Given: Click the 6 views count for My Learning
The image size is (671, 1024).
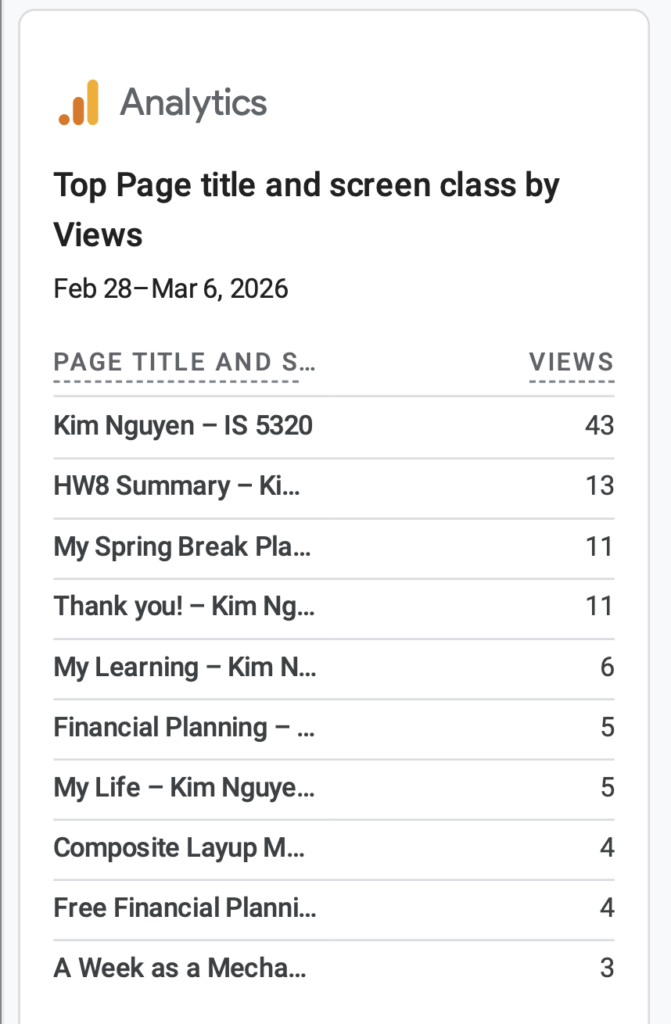Looking at the screenshot, I should tap(607, 667).
